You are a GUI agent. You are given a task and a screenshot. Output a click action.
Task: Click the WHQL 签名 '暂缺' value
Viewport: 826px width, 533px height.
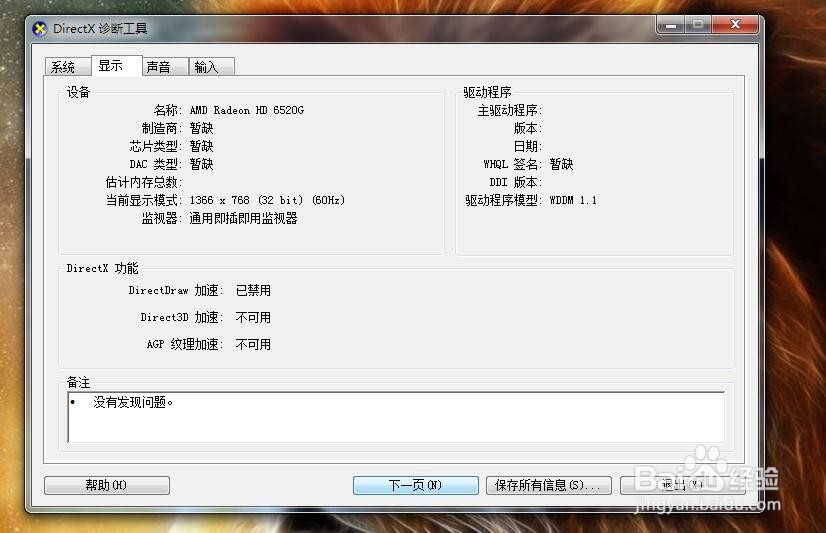click(x=561, y=164)
